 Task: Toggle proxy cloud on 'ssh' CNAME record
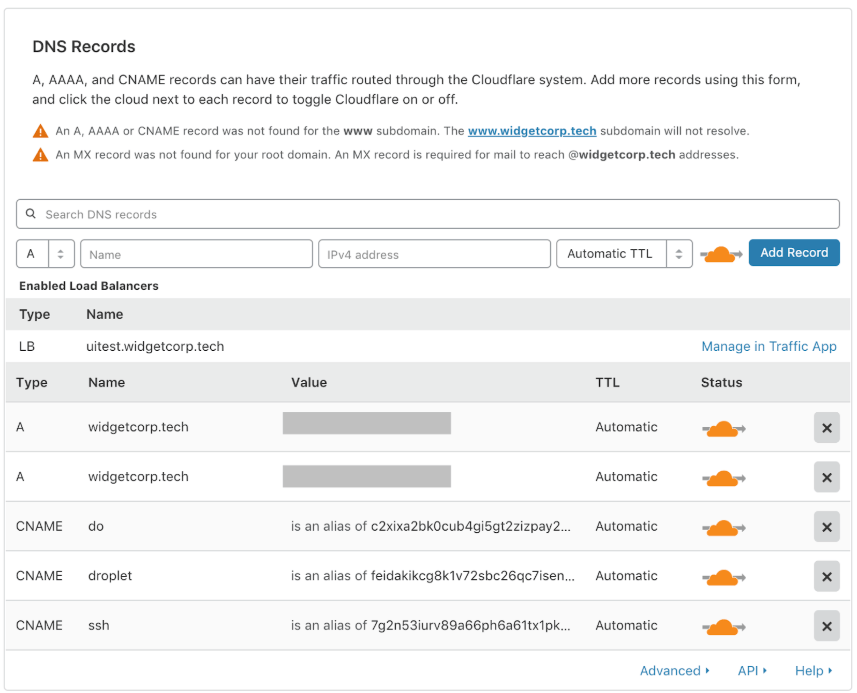click(723, 626)
